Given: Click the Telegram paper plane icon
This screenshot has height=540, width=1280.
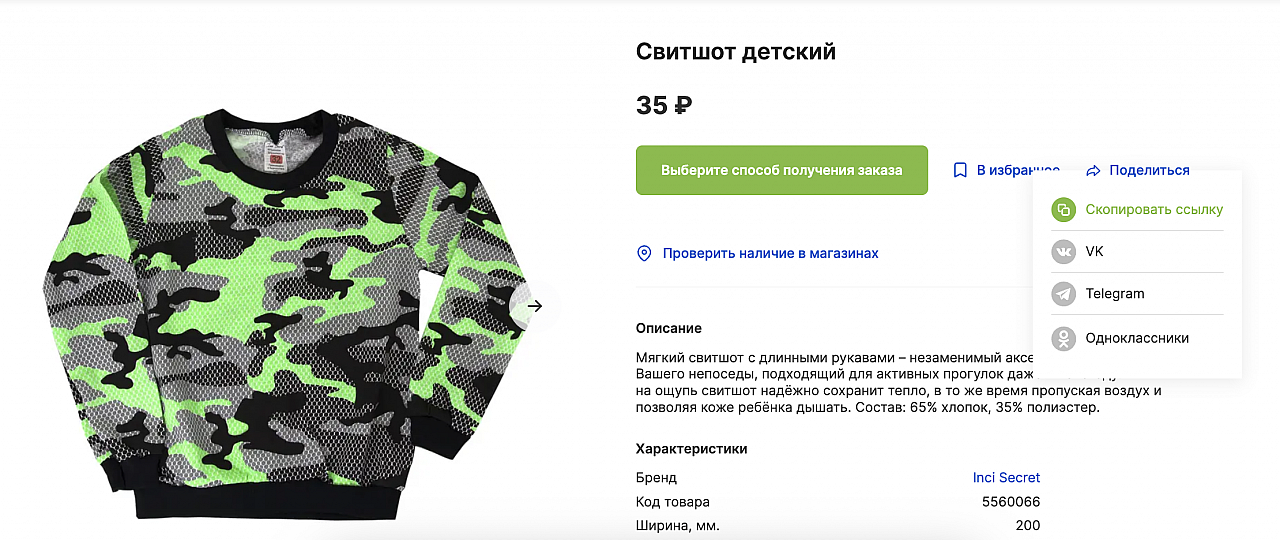Looking at the screenshot, I should tap(1064, 294).
